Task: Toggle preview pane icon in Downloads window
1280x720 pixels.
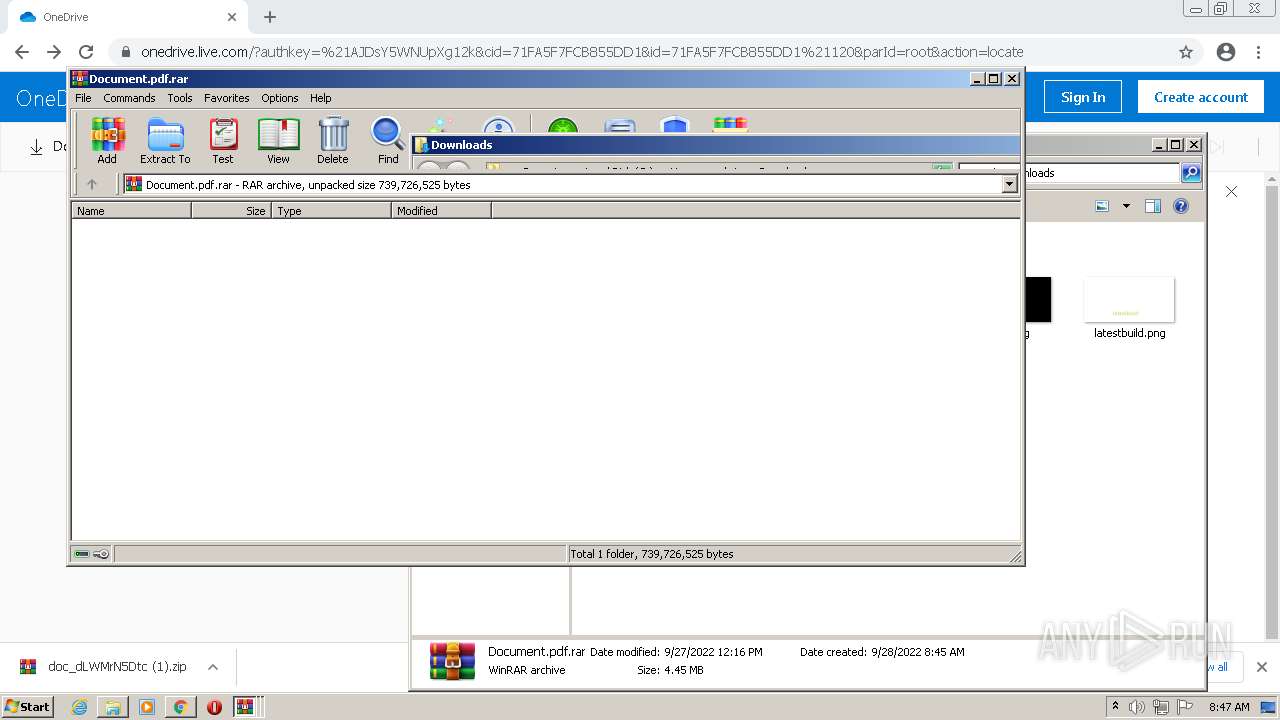Action: (1153, 206)
